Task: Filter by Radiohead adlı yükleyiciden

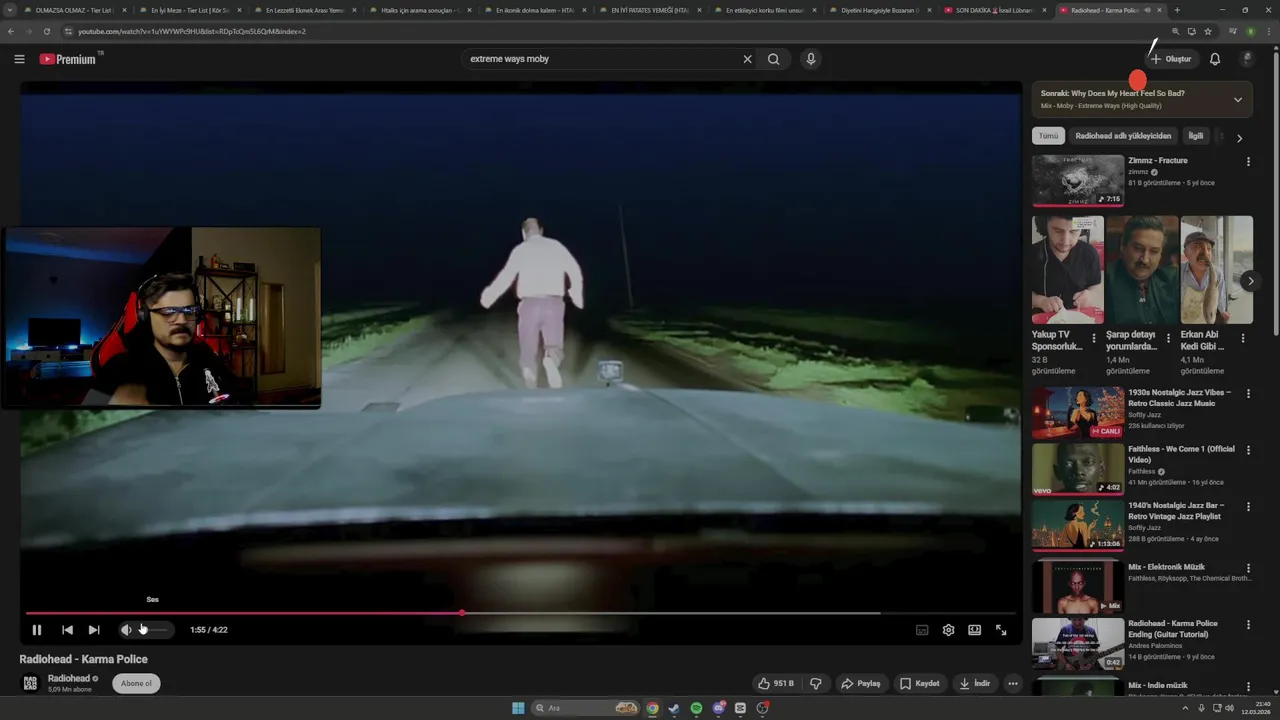Action: 1123,136
